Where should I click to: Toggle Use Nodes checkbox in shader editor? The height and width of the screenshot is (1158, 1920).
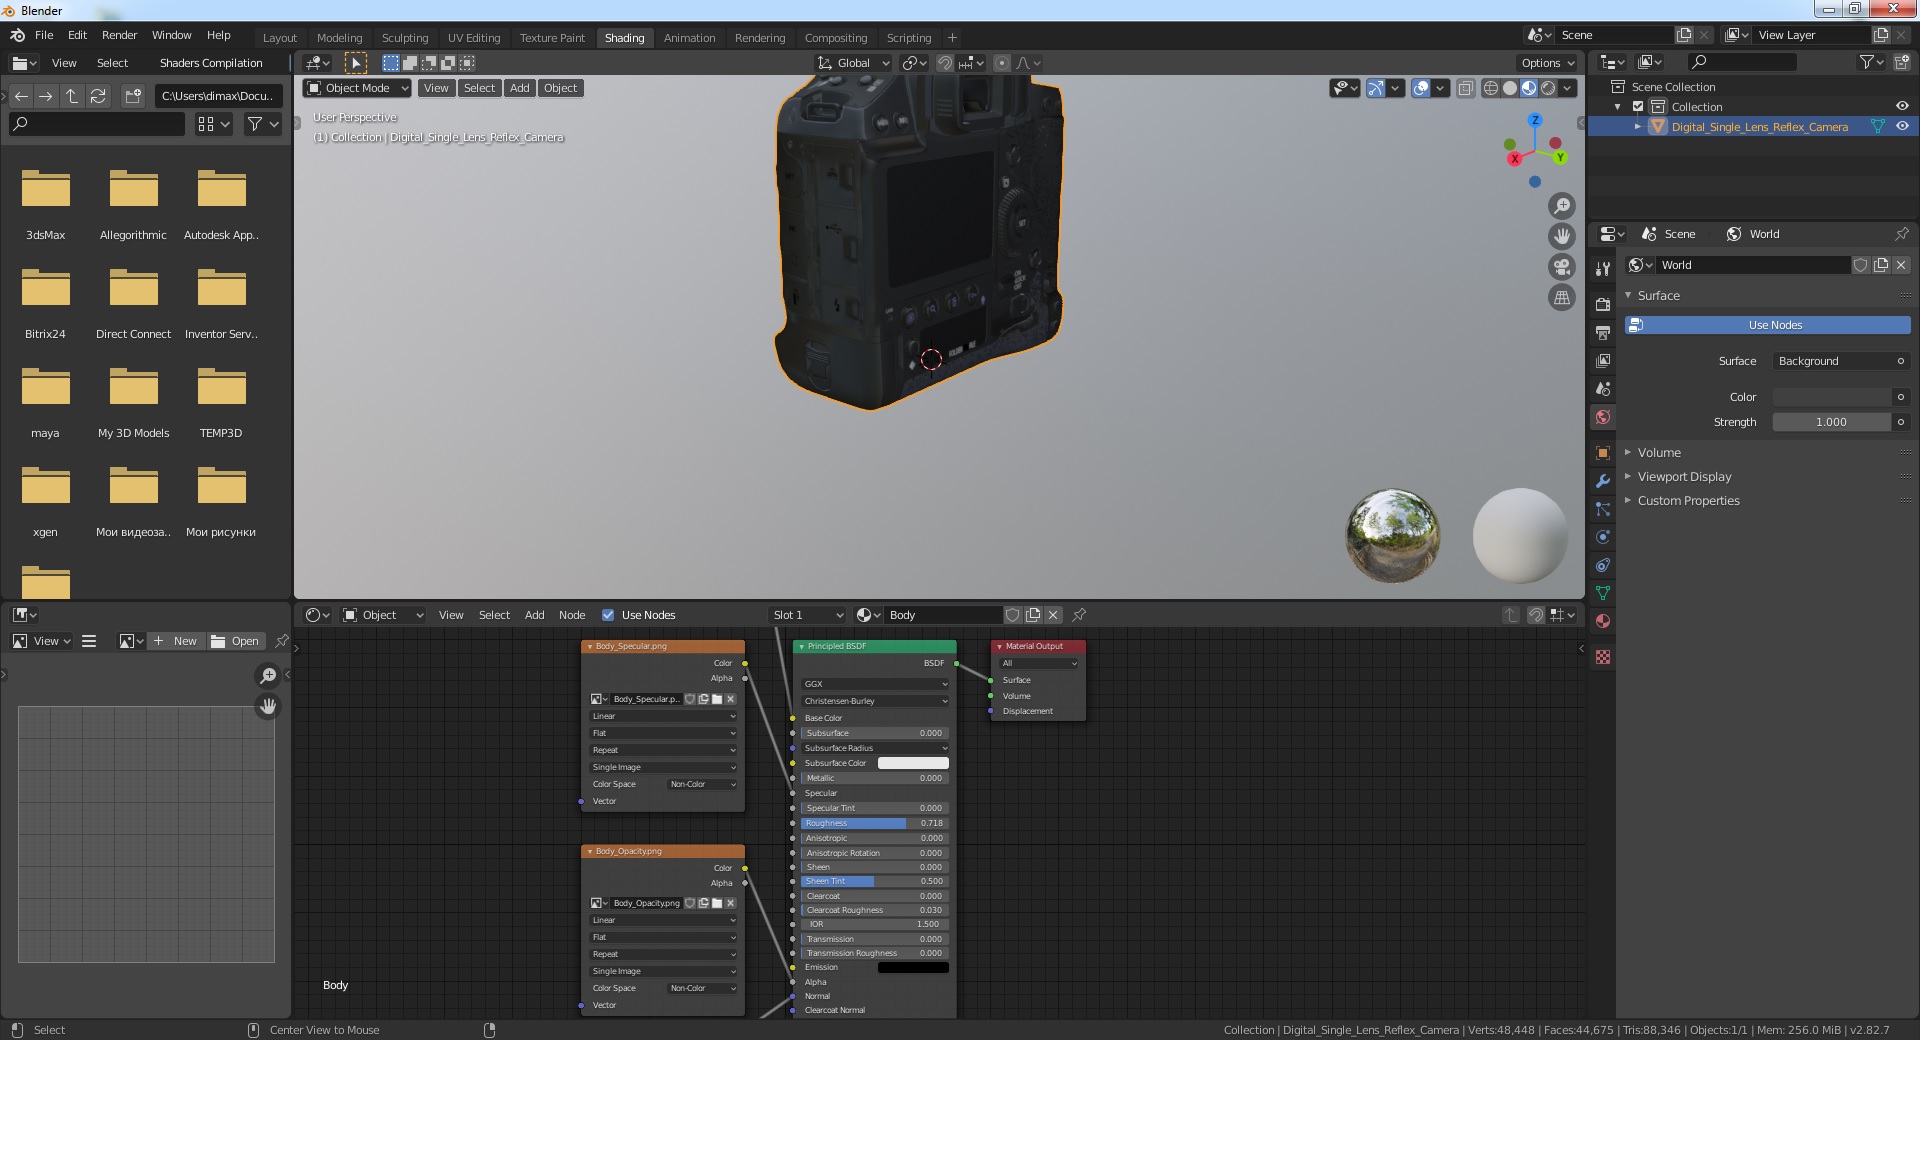tap(610, 615)
